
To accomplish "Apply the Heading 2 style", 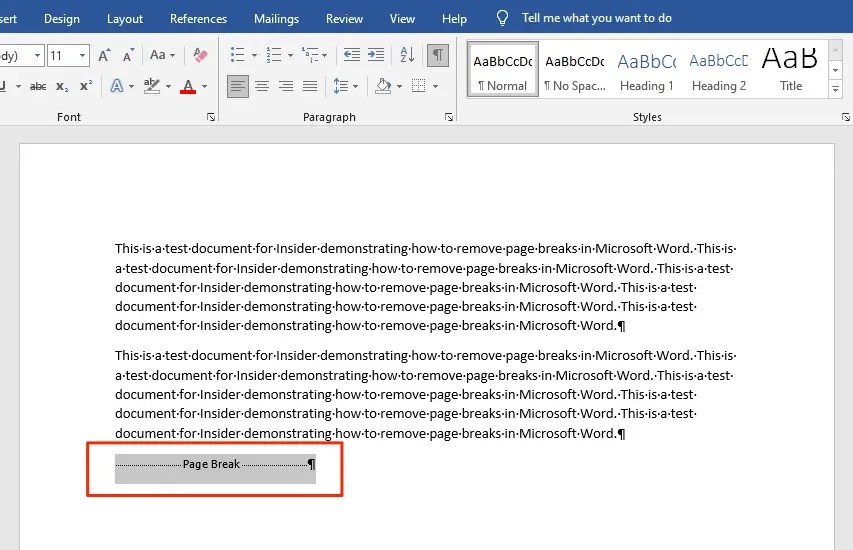I will coord(719,69).
